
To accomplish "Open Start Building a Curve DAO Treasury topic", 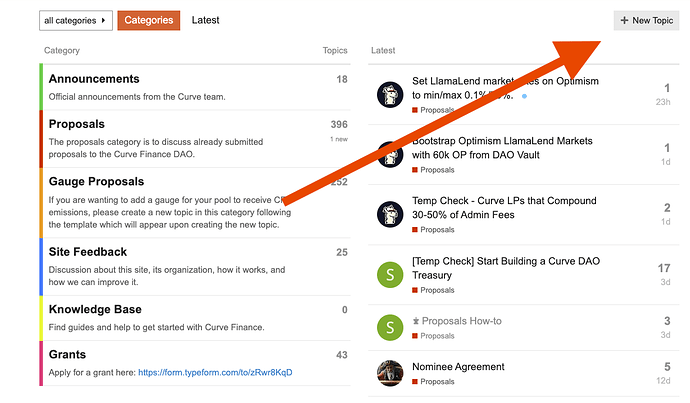I will click(x=506, y=268).
